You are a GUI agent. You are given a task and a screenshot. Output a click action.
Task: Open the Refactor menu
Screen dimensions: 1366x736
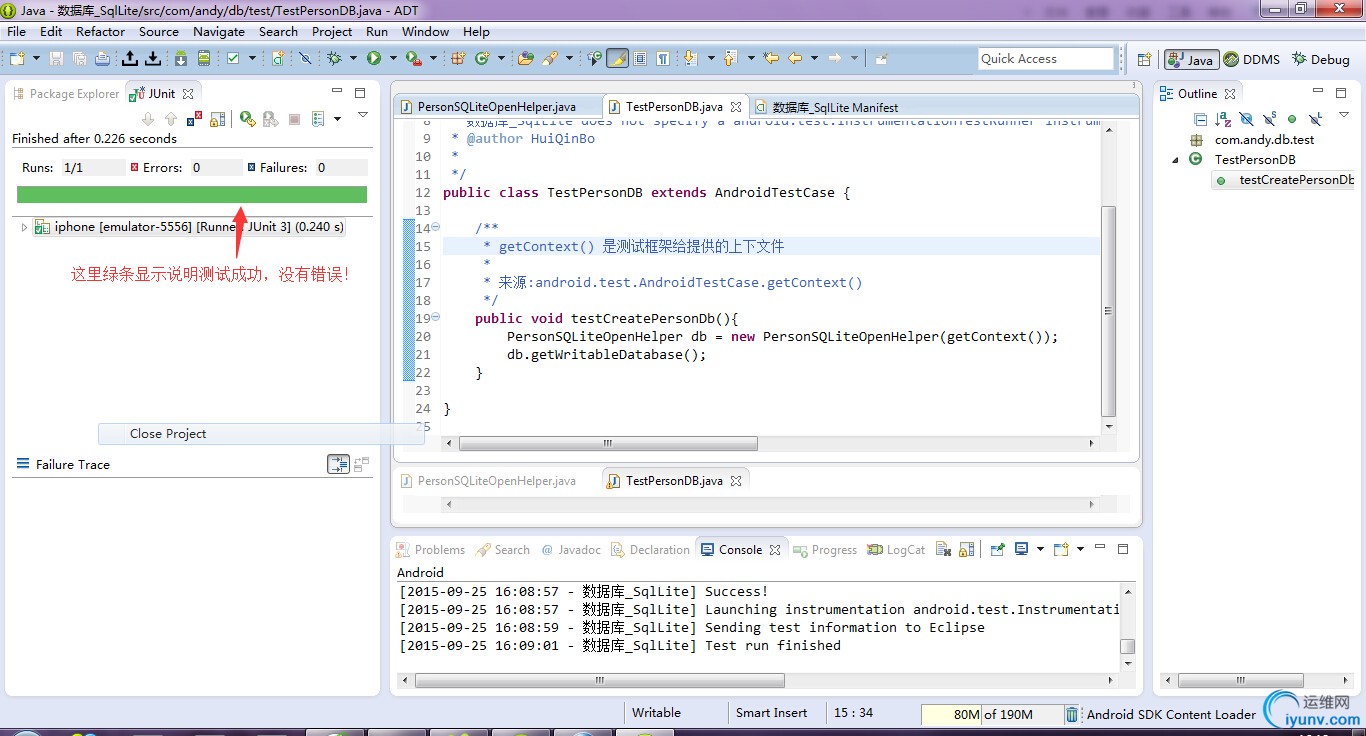pos(100,31)
